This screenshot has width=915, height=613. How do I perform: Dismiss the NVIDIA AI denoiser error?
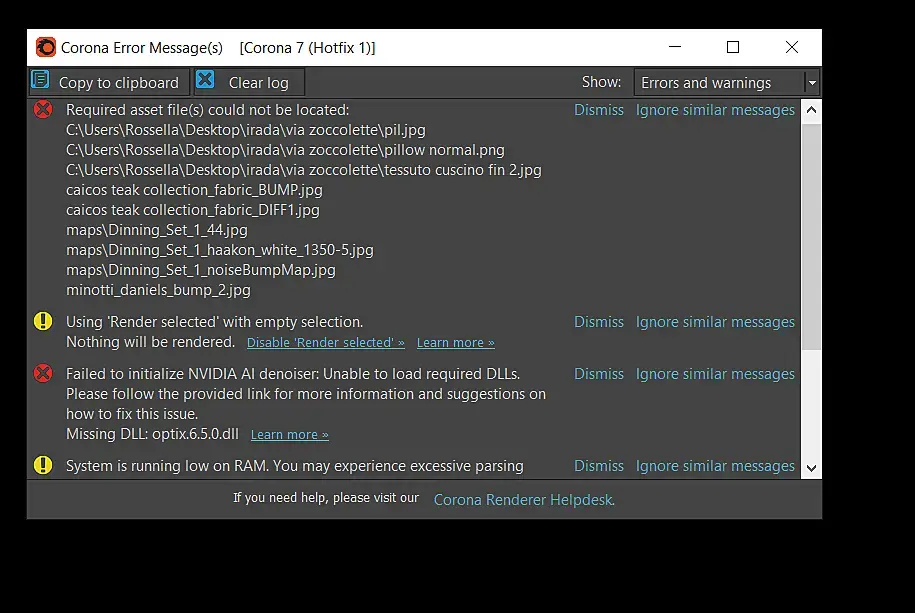click(x=599, y=374)
